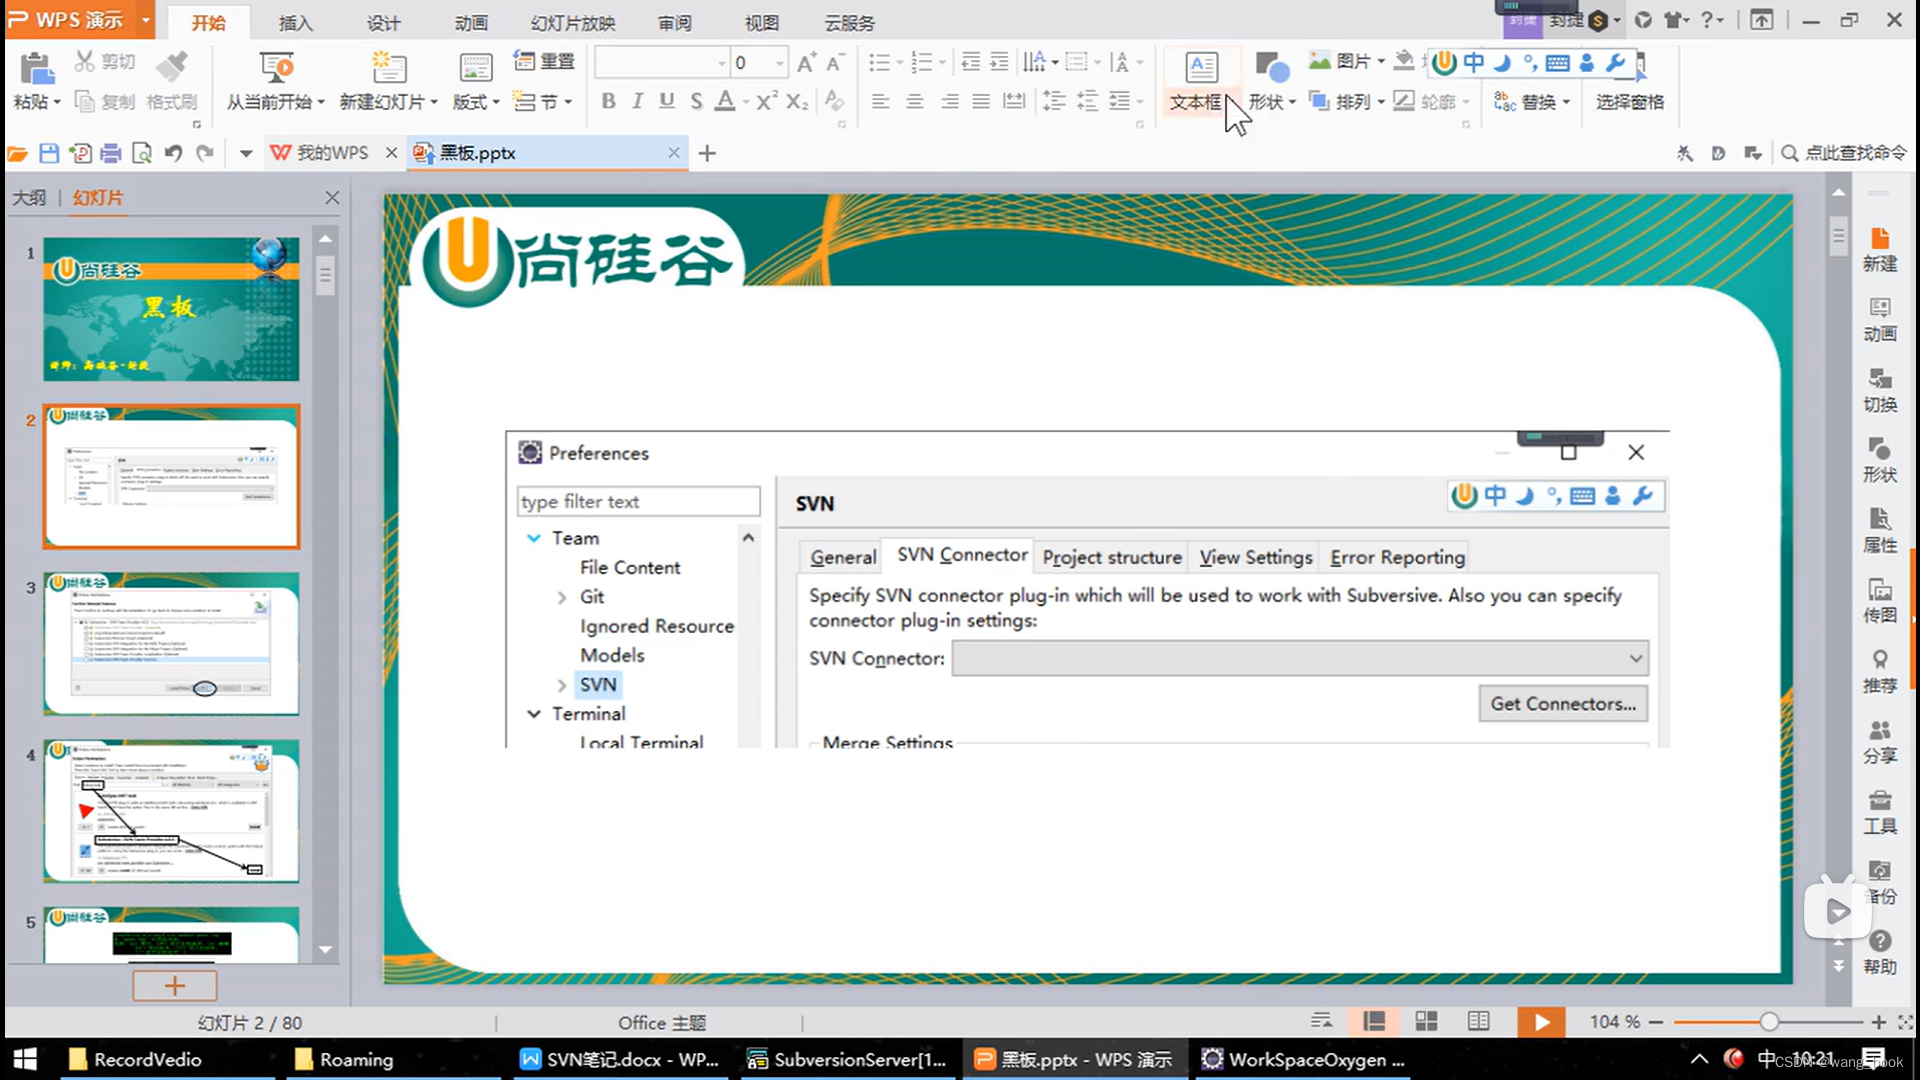Screen dimensions: 1920x1080
Task: Expand the Team tree section
Action: coord(534,537)
